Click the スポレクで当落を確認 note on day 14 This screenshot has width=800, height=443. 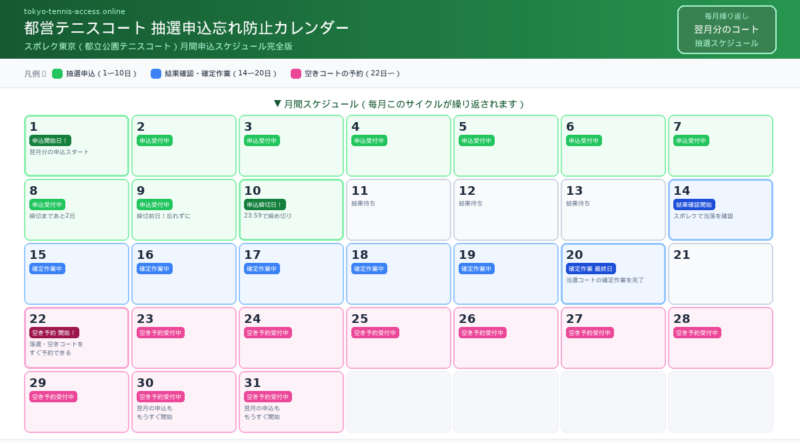click(x=703, y=216)
